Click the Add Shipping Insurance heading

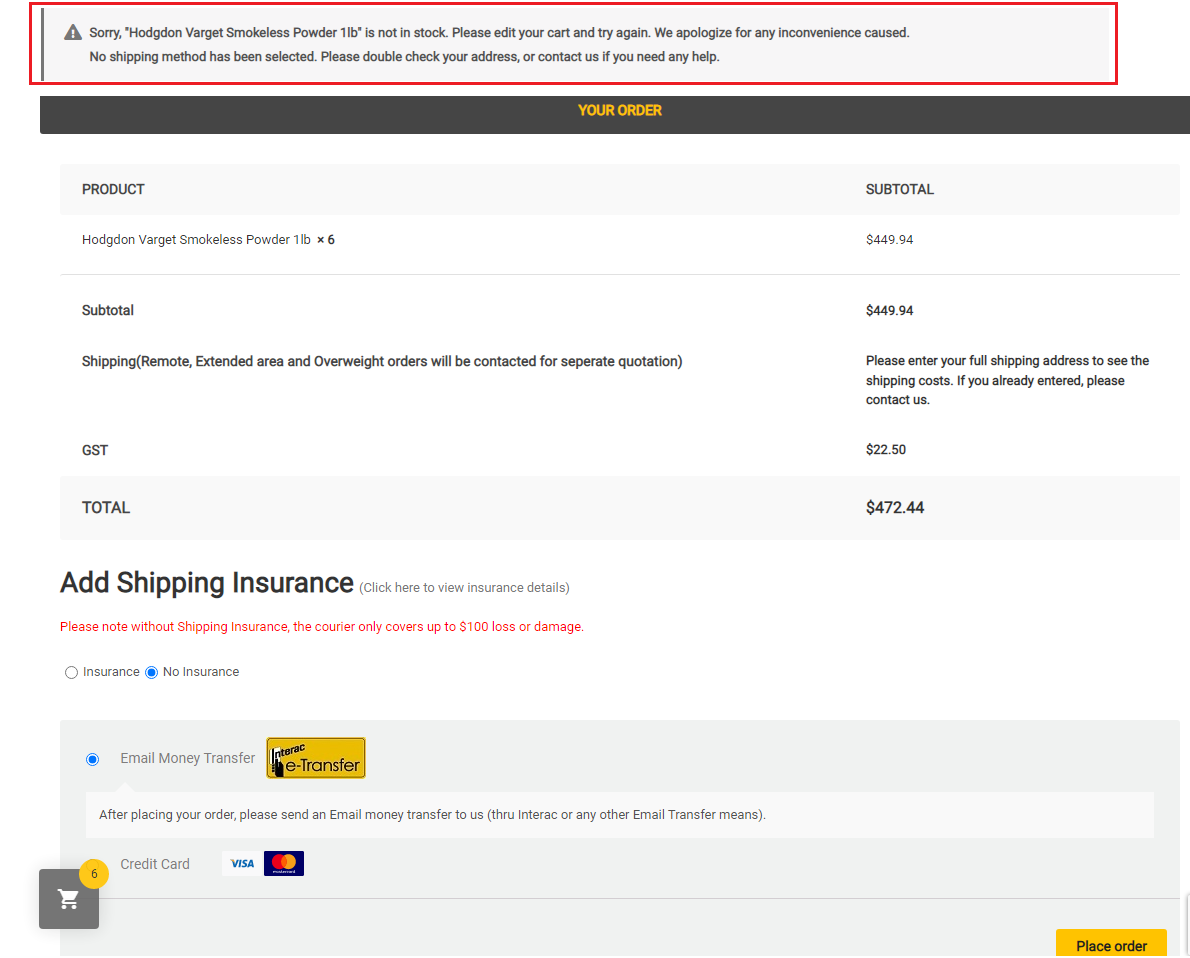[x=207, y=583]
